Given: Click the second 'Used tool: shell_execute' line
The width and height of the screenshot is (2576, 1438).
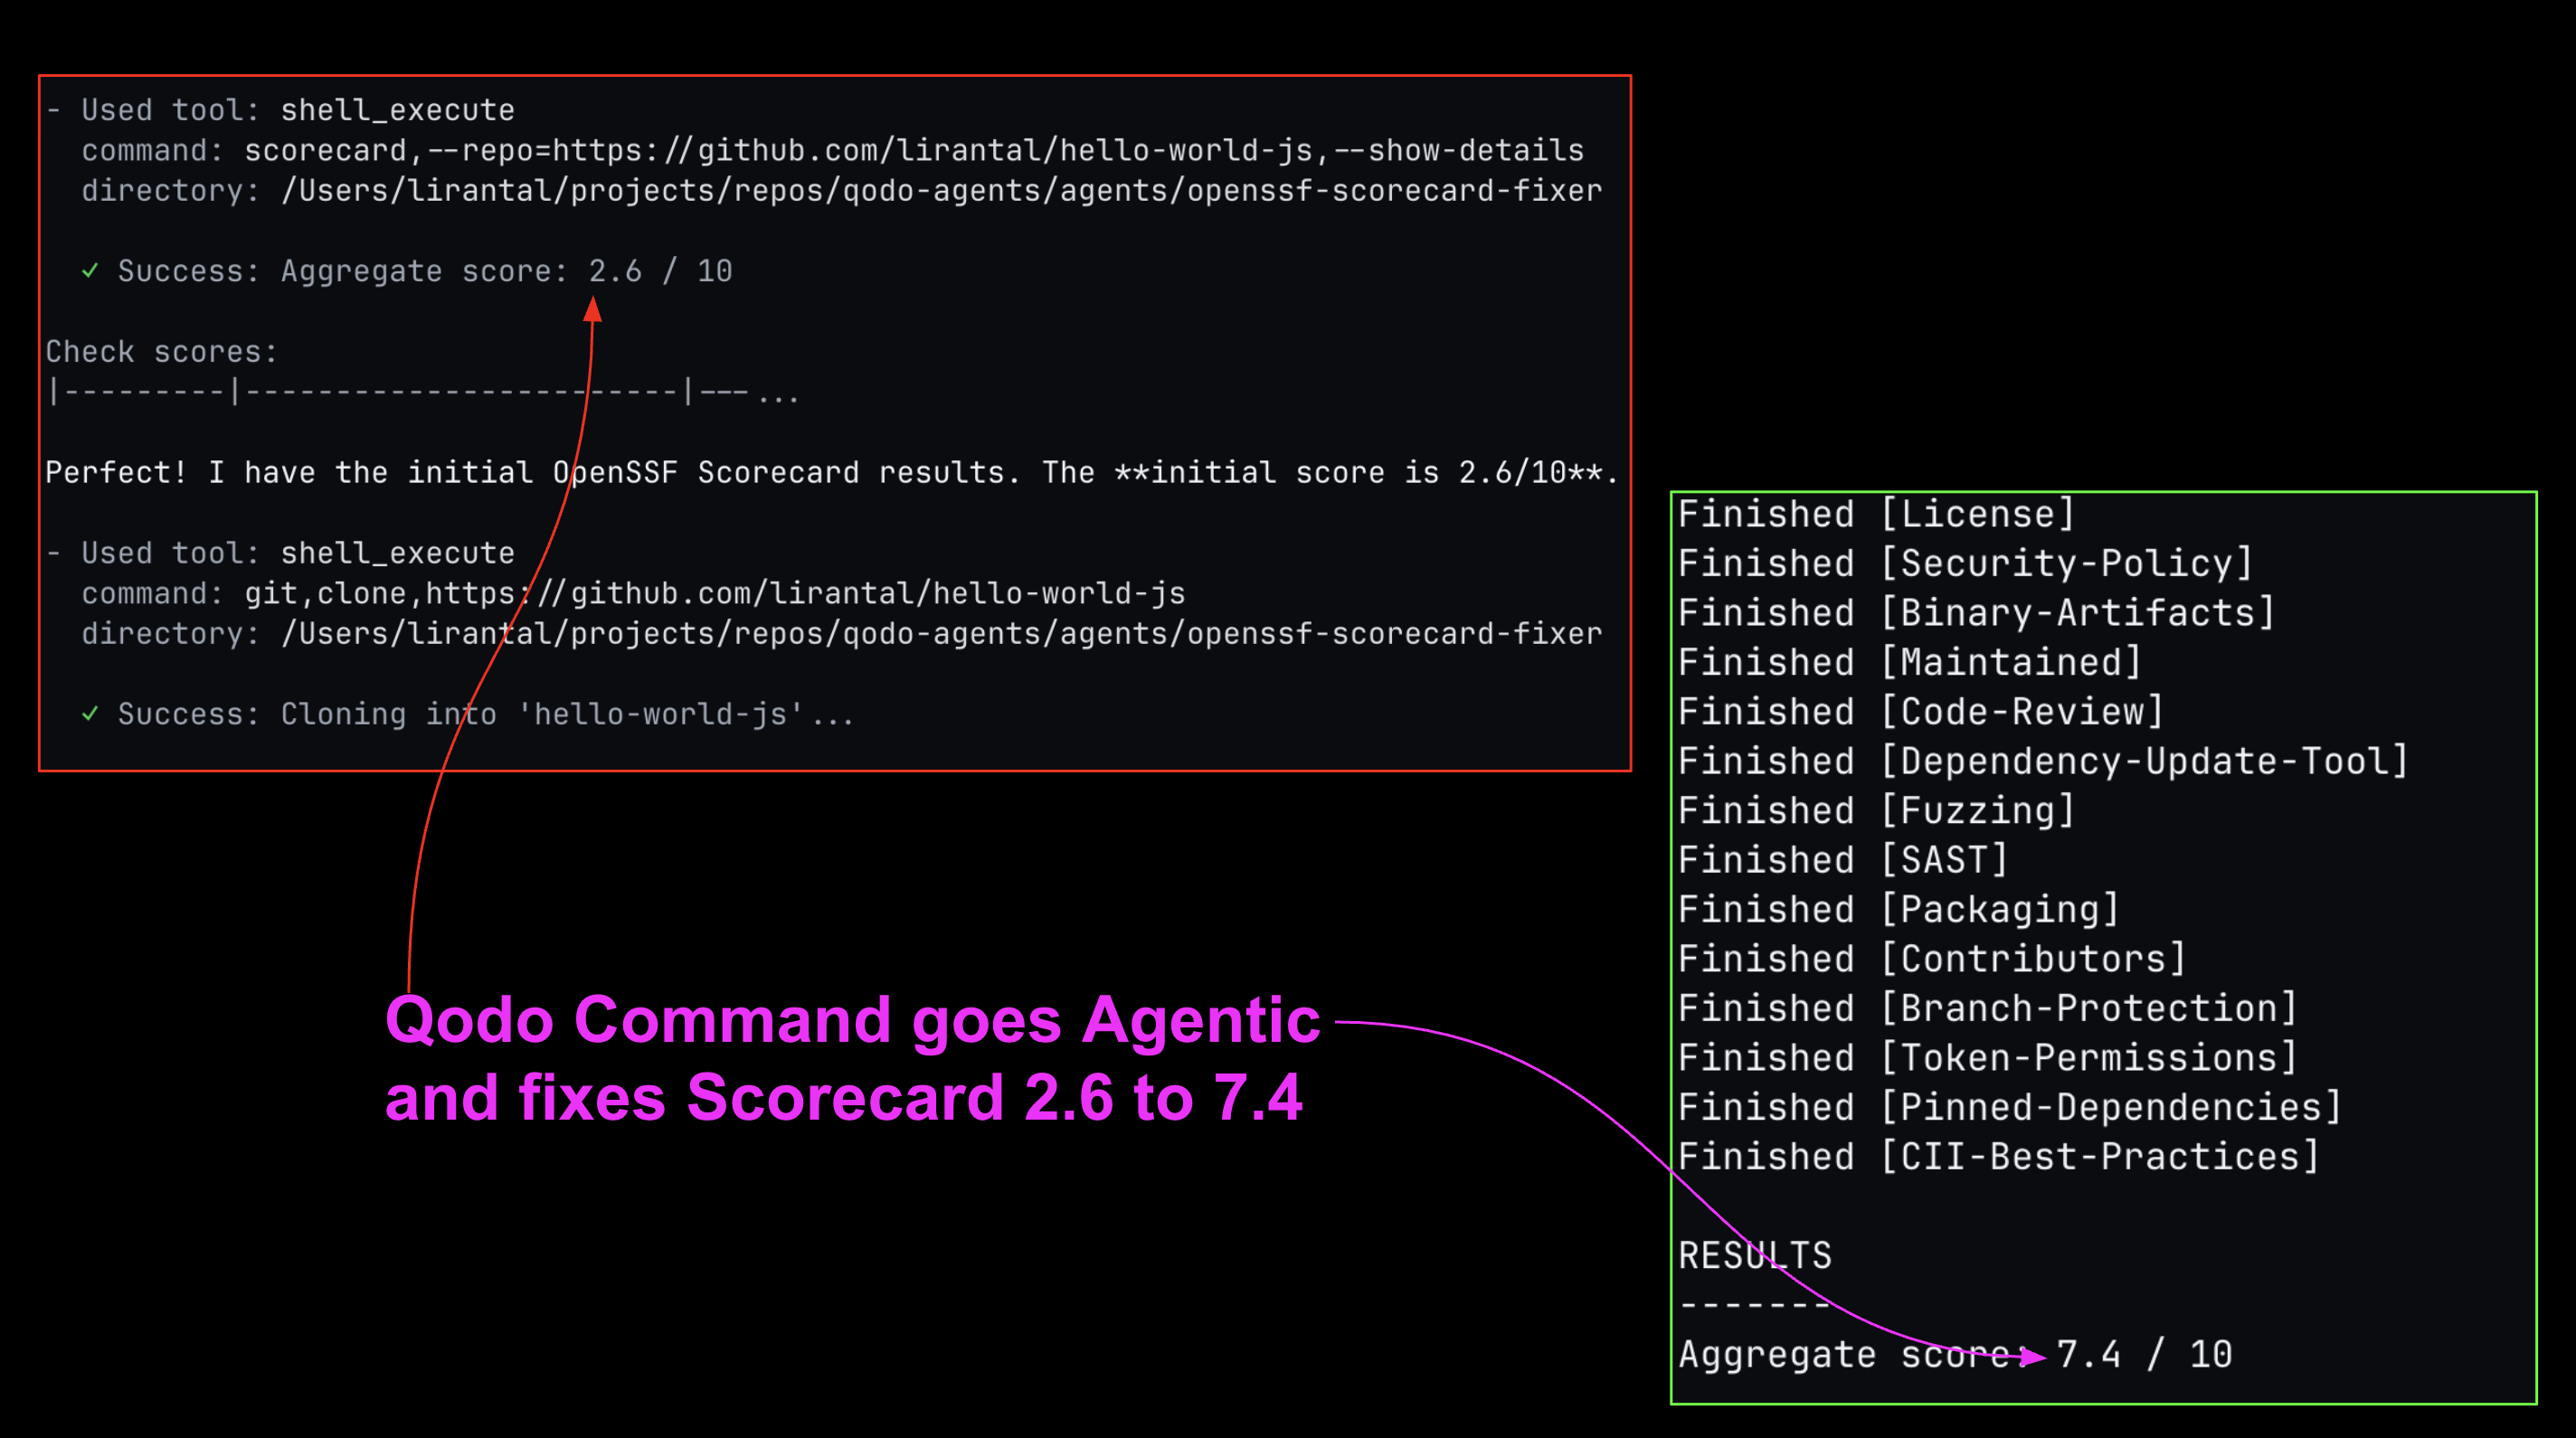Looking at the screenshot, I should tap(280, 553).
